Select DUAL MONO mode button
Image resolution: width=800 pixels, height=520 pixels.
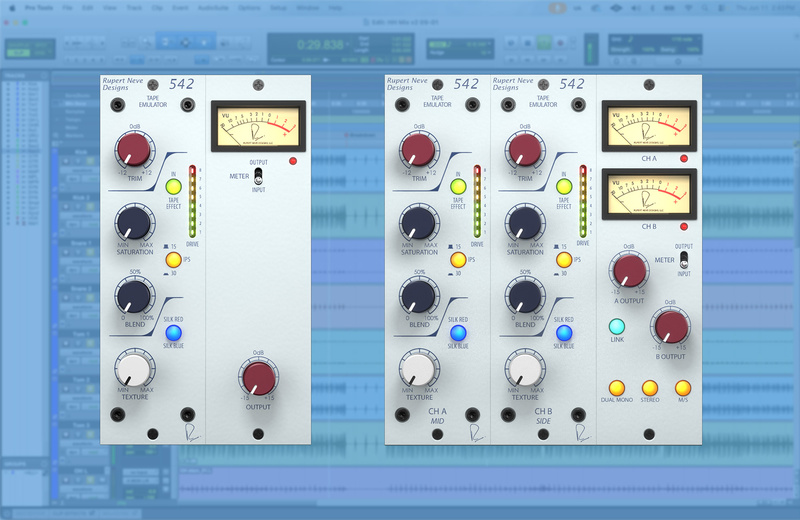(x=617, y=388)
